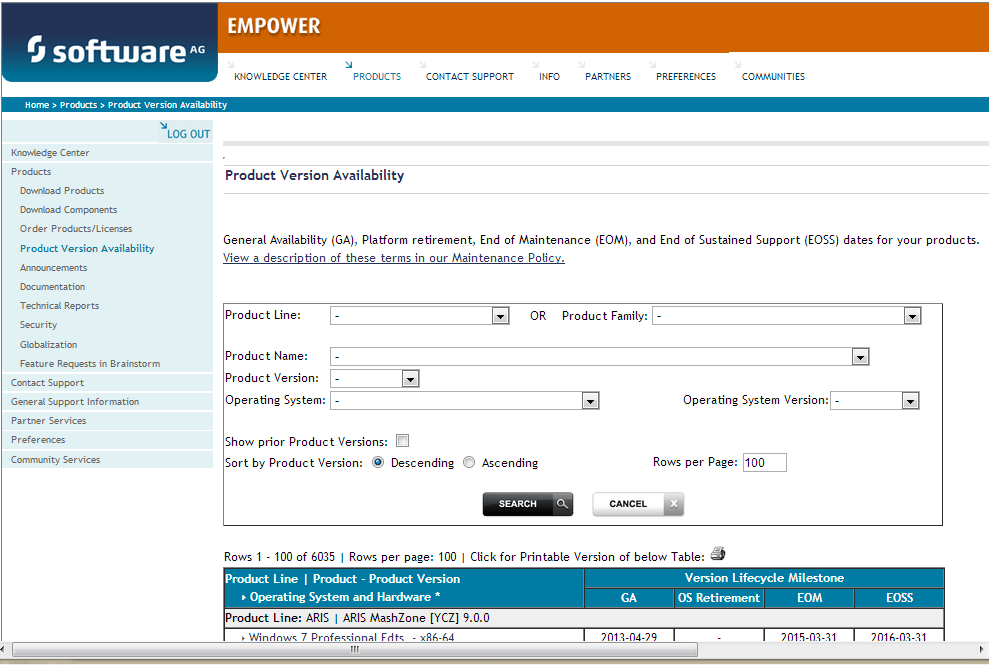989x665 pixels.
Task: Click the LOG OUT arrow icon
Action: [163, 128]
